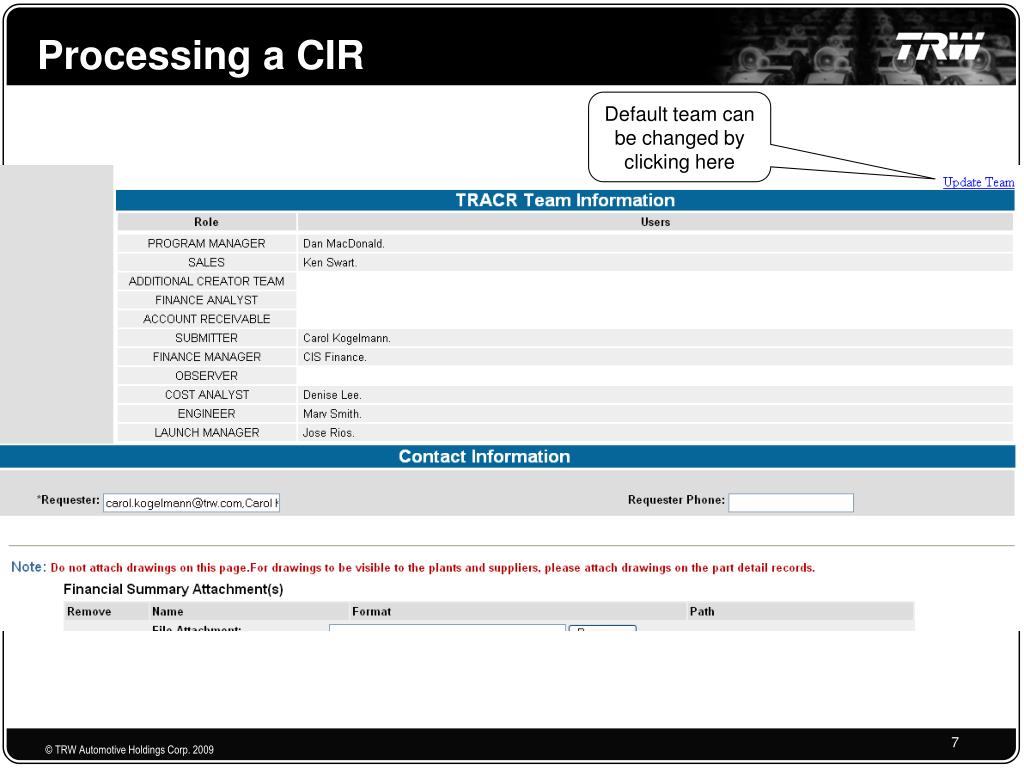Select the ENGINEER role cell
1024x768 pixels.
206,414
